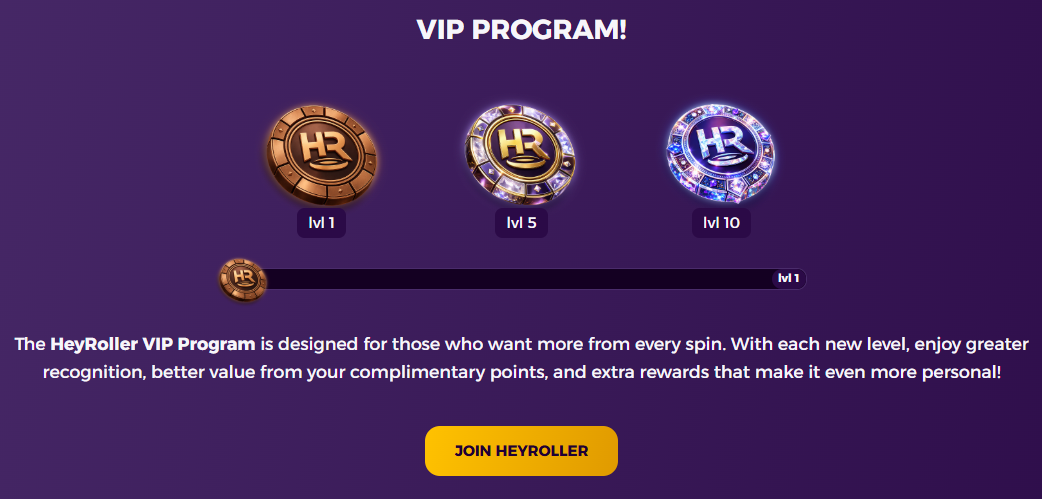Join HeyRoller with the yellow button
Viewport: 1042px width, 499px height.
(522, 451)
